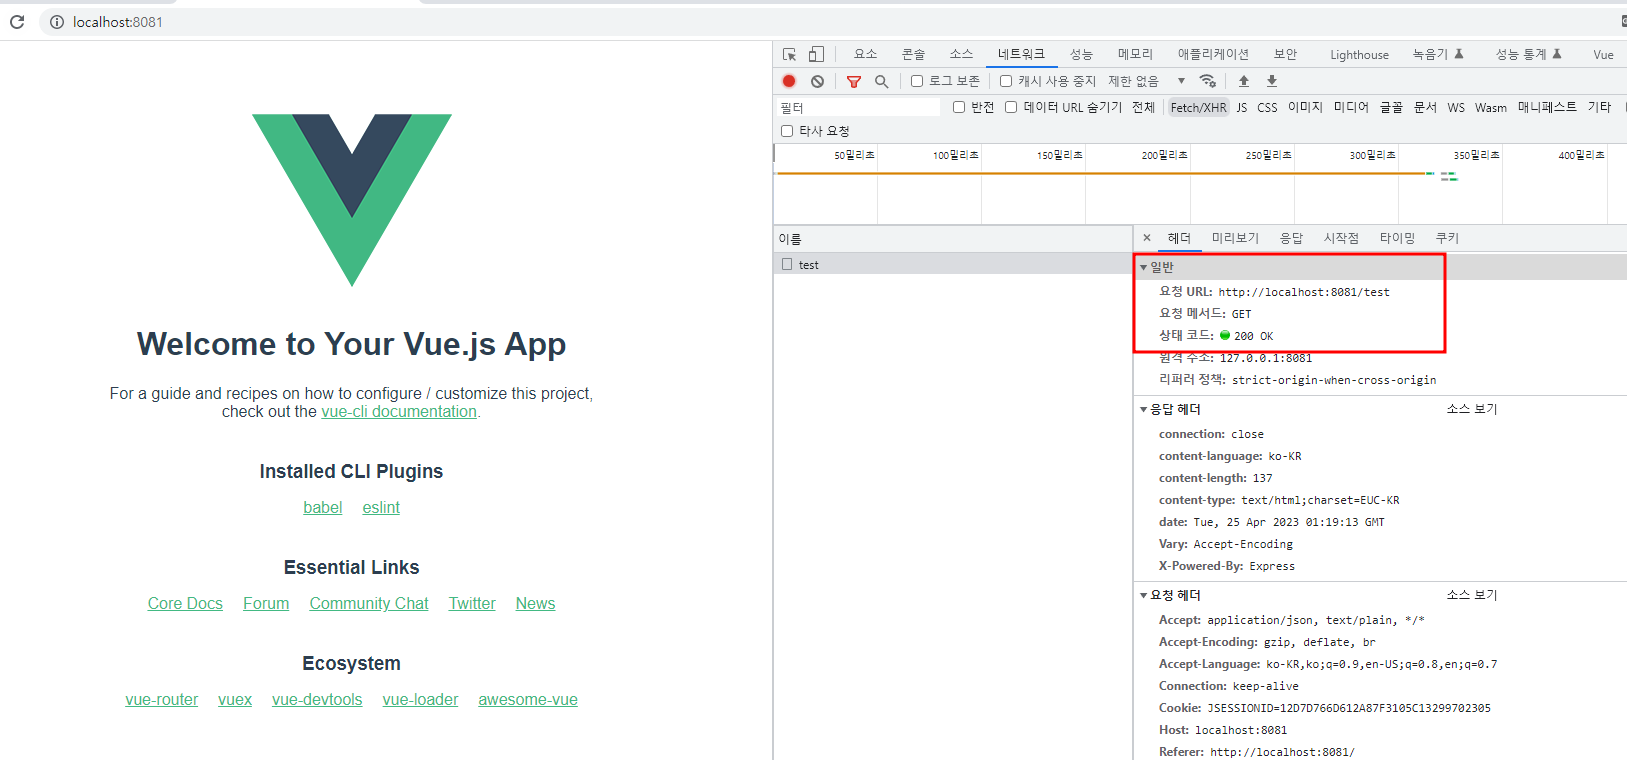
Task: Filter requests by 이미지 type
Action: tap(1305, 107)
